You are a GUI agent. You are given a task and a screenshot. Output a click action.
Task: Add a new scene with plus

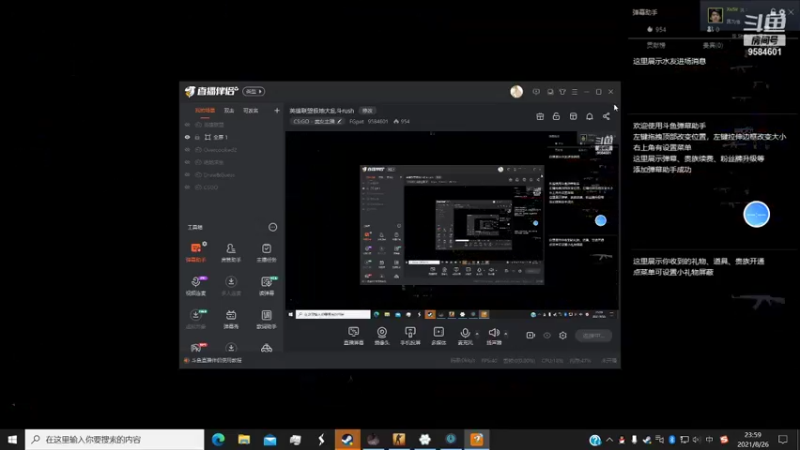coord(277,111)
